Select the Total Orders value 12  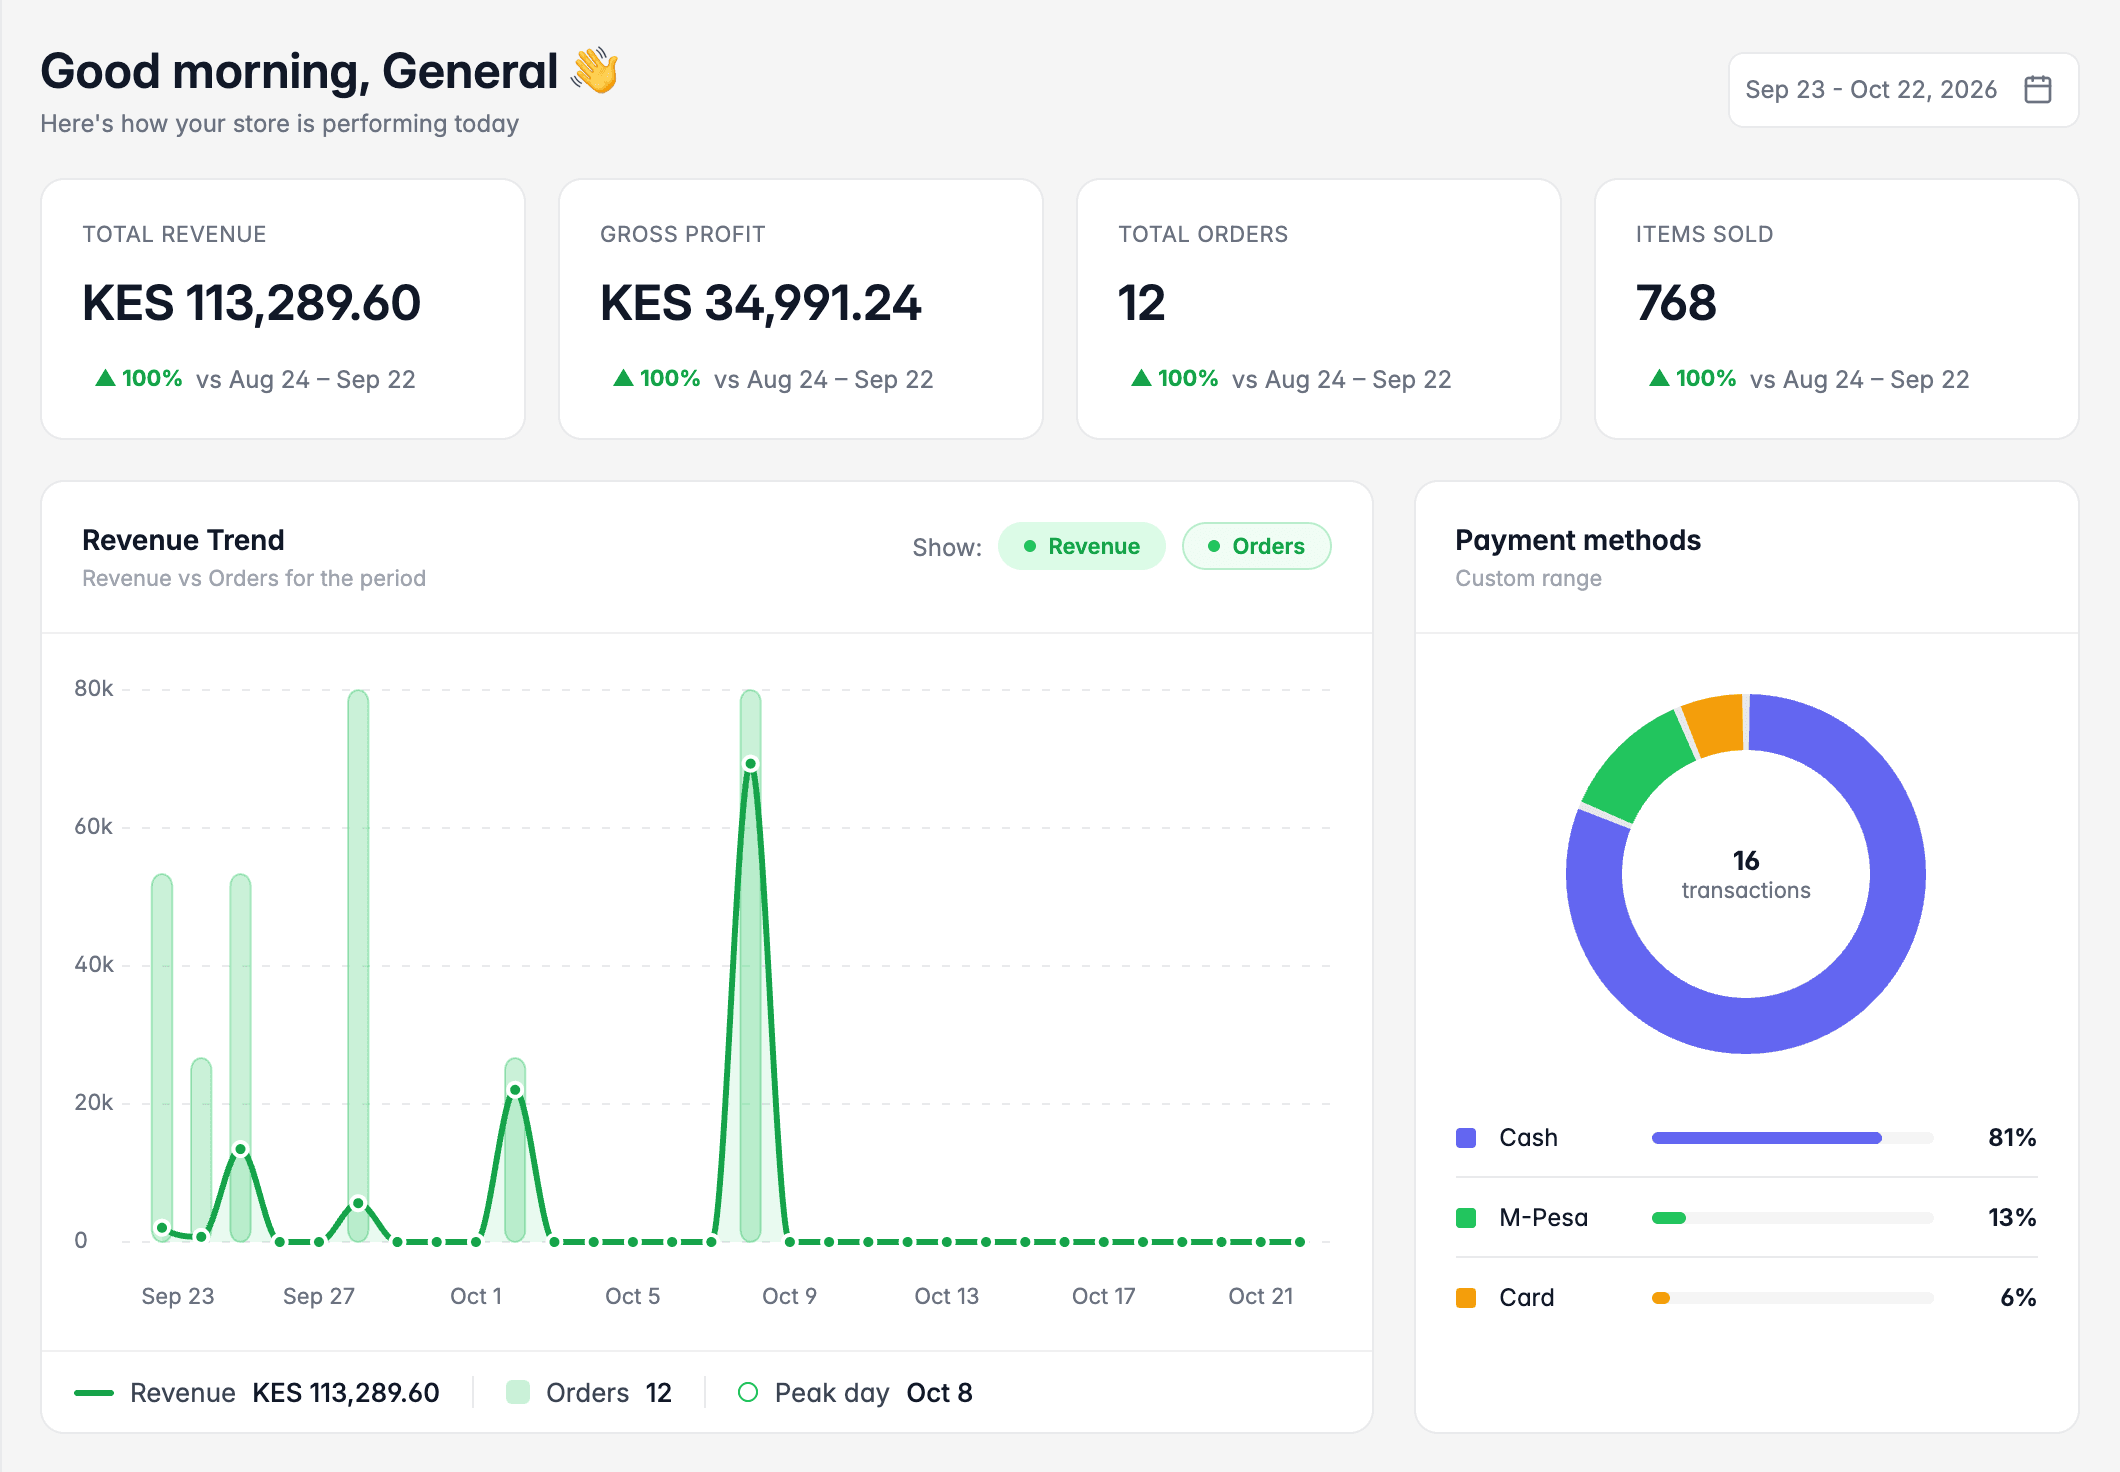(x=1141, y=303)
